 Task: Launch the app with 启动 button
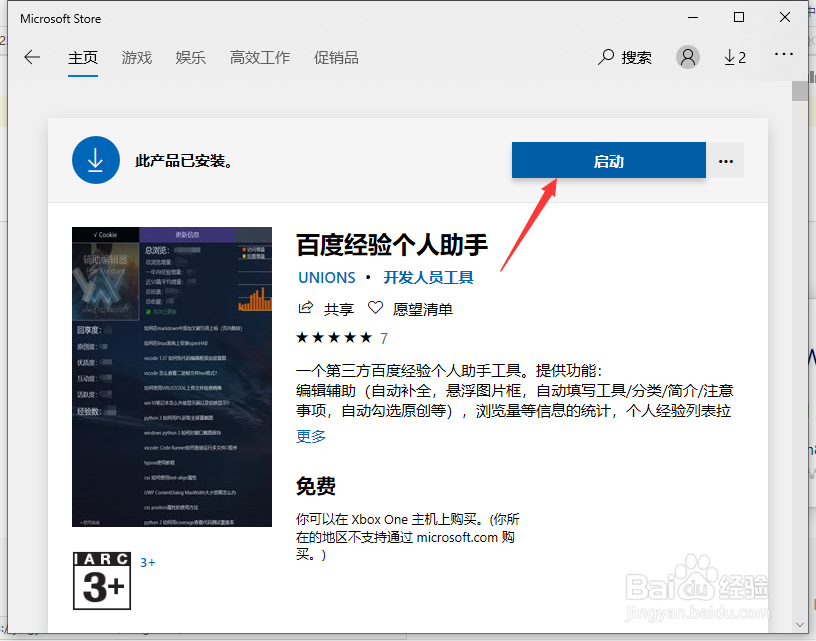(609, 161)
